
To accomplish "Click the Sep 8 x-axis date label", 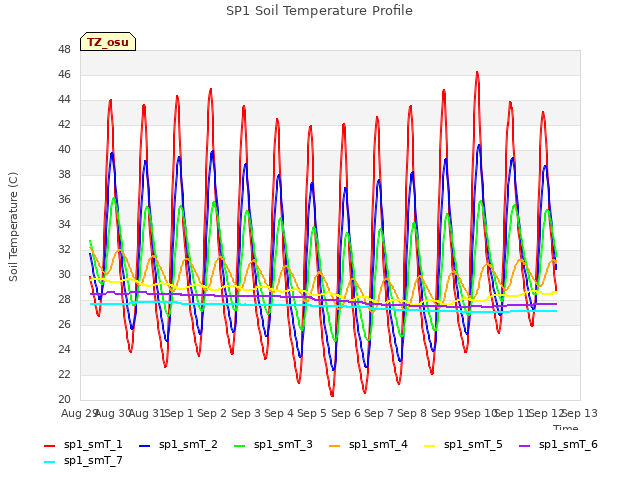I will point(412,413).
